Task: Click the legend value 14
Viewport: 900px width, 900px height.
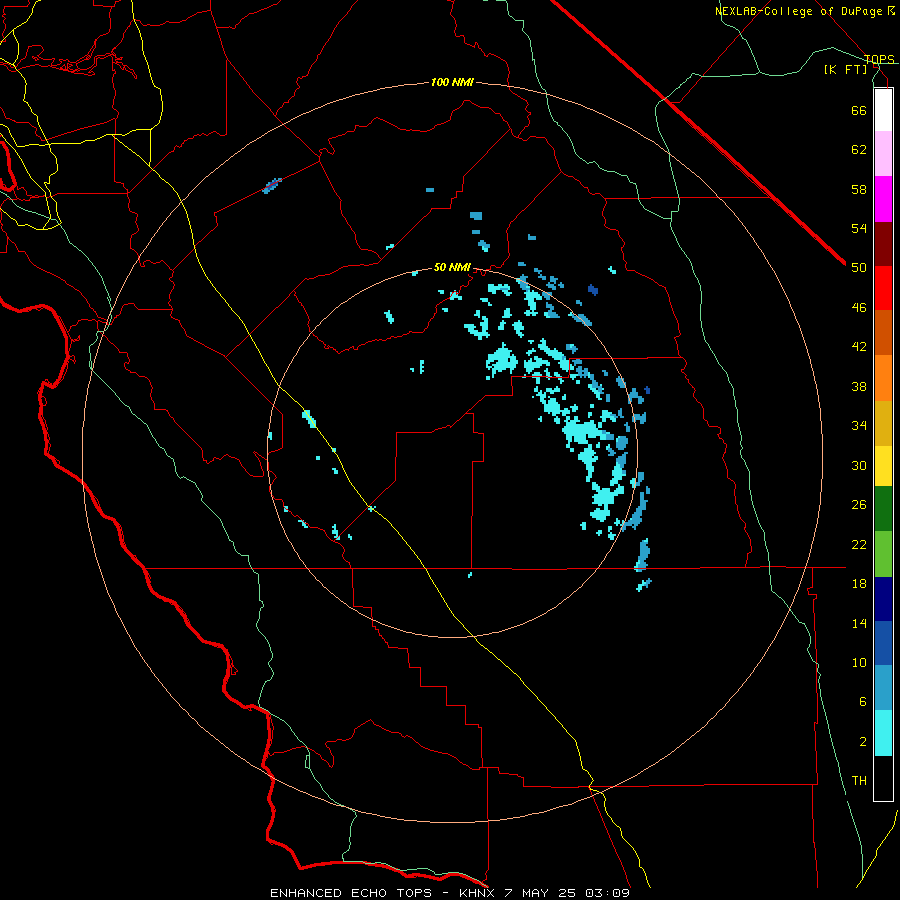Action: tap(859, 623)
